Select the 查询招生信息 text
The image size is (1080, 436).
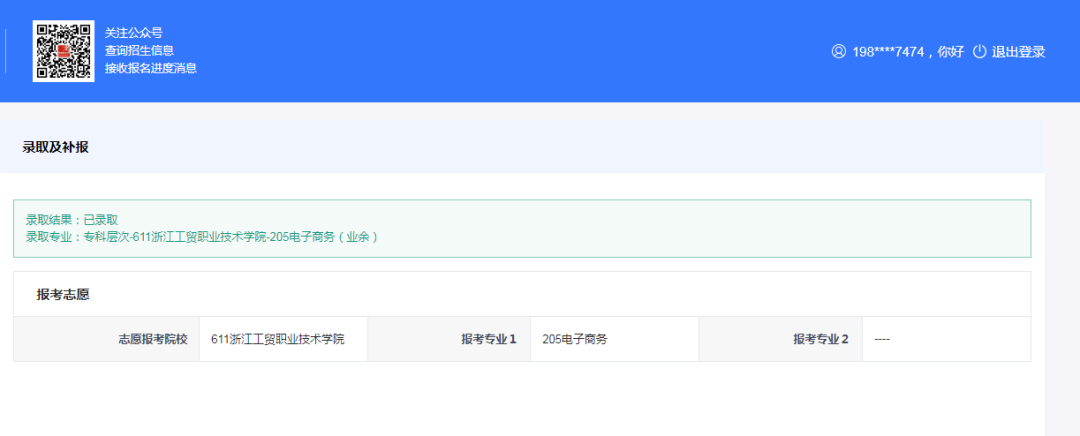click(139, 50)
